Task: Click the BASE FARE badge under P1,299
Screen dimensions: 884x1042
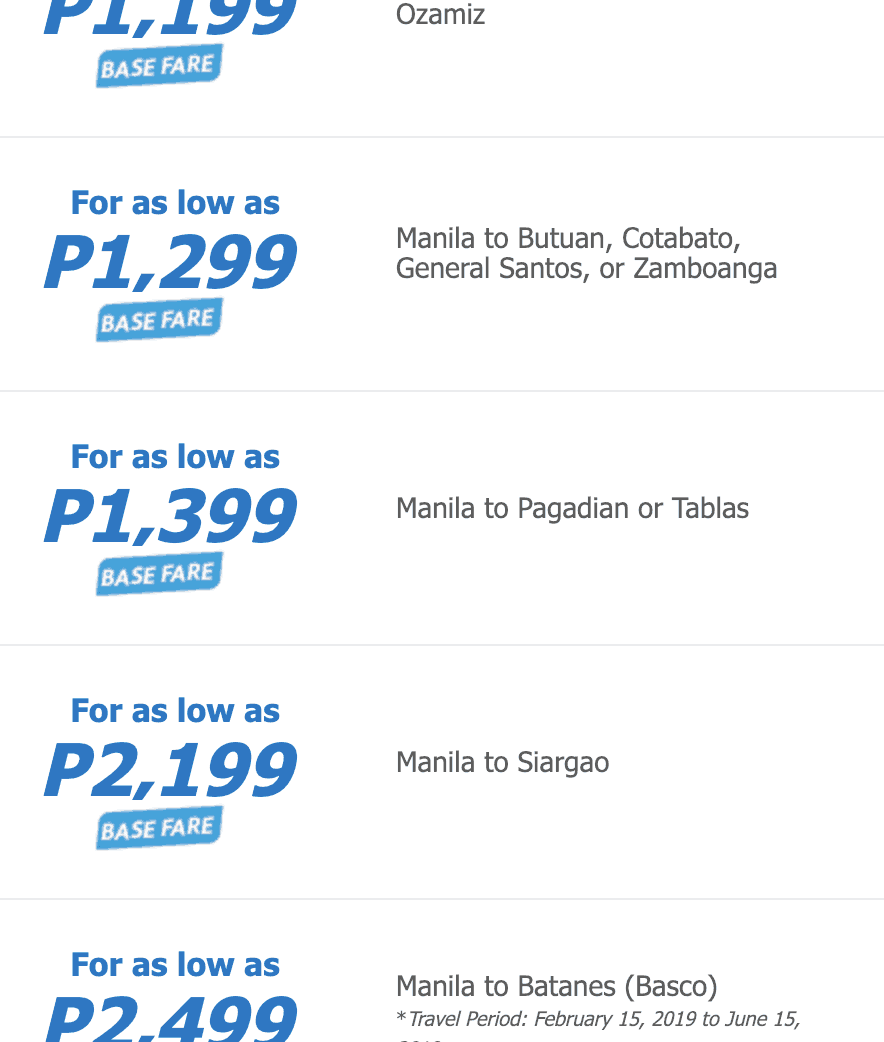Action: point(159,321)
